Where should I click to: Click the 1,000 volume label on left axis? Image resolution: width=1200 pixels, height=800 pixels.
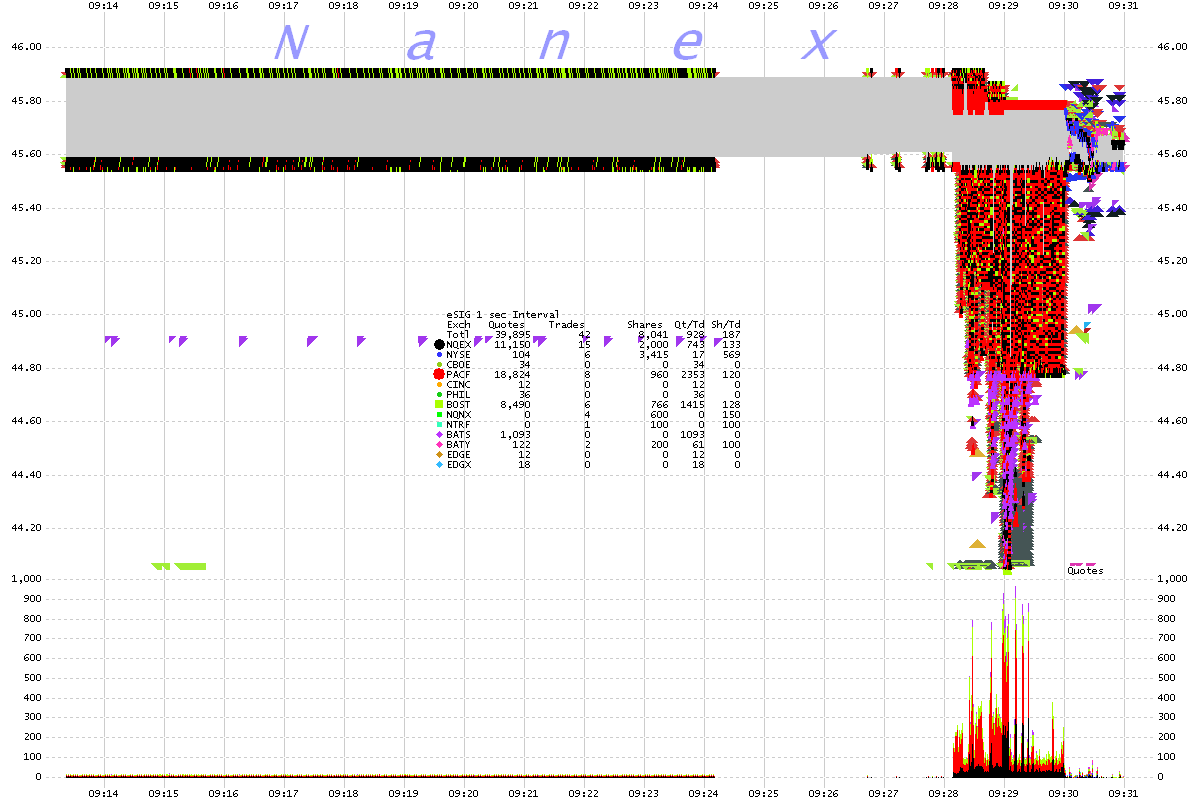click(25, 579)
